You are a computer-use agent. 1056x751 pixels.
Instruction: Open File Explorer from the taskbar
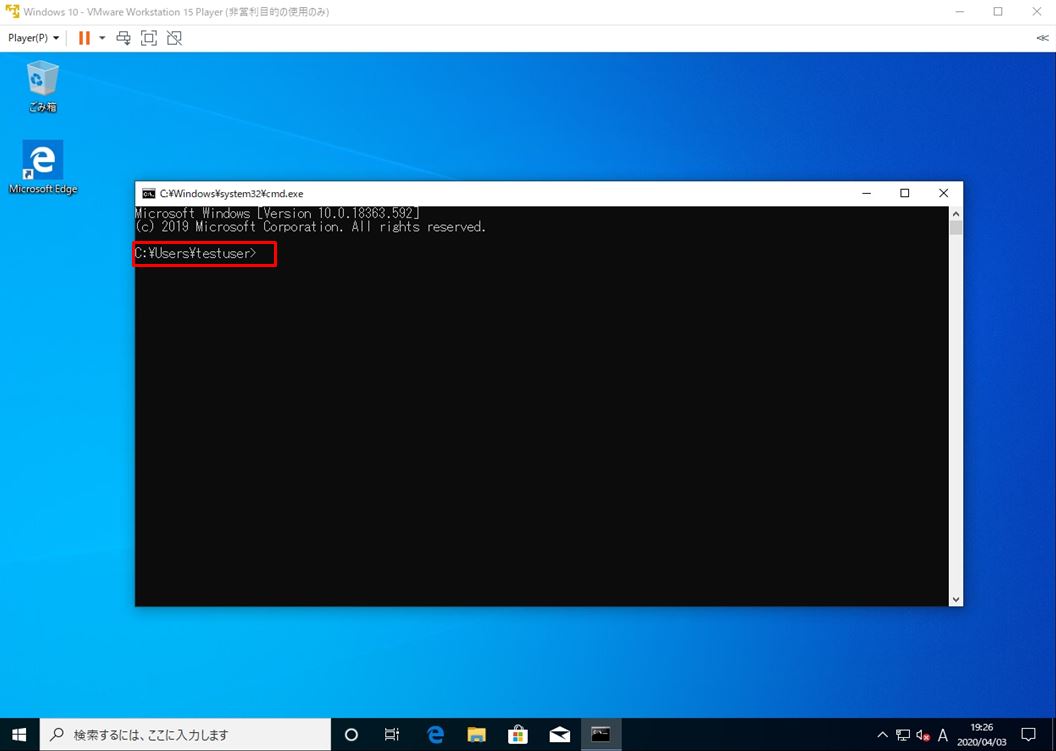[x=476, y=734]
